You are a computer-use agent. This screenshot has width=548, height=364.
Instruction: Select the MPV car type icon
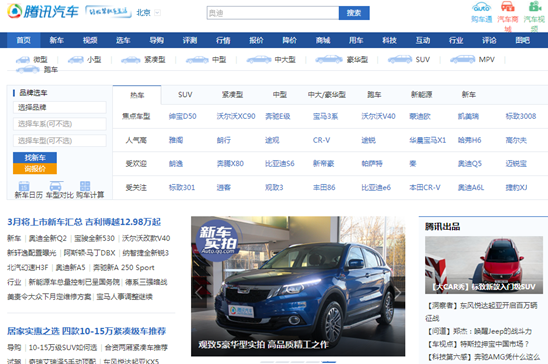(x=462, y=59)
